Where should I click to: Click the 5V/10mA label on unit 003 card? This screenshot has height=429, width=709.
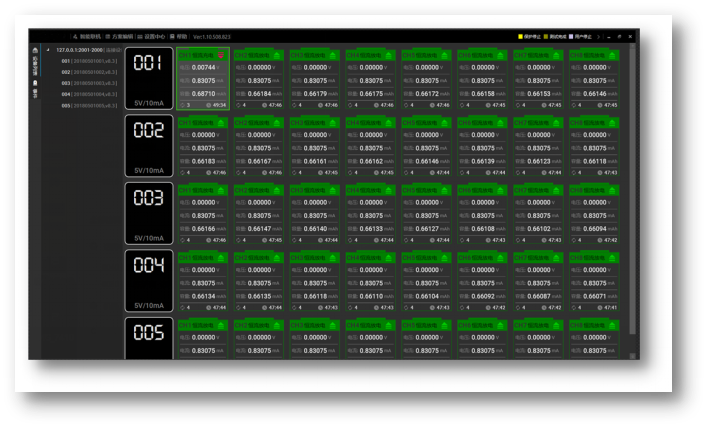coord(149,238)
